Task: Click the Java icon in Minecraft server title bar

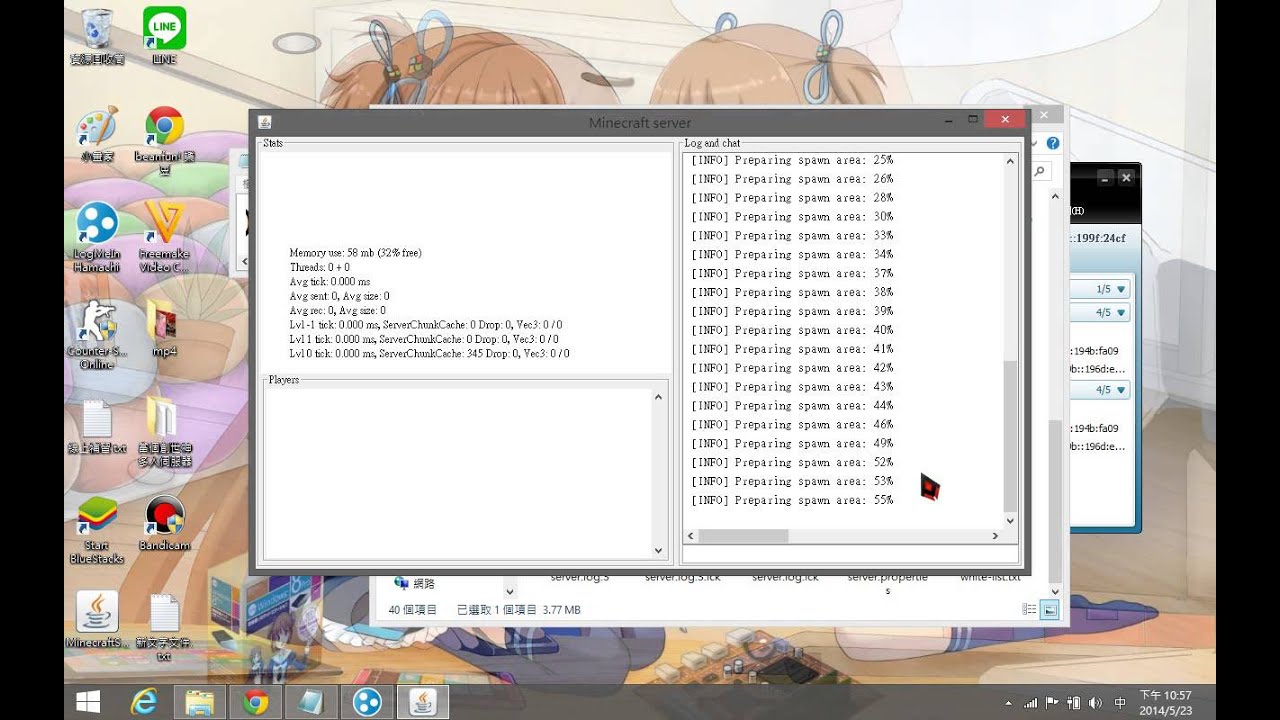Action: point(265,122)
